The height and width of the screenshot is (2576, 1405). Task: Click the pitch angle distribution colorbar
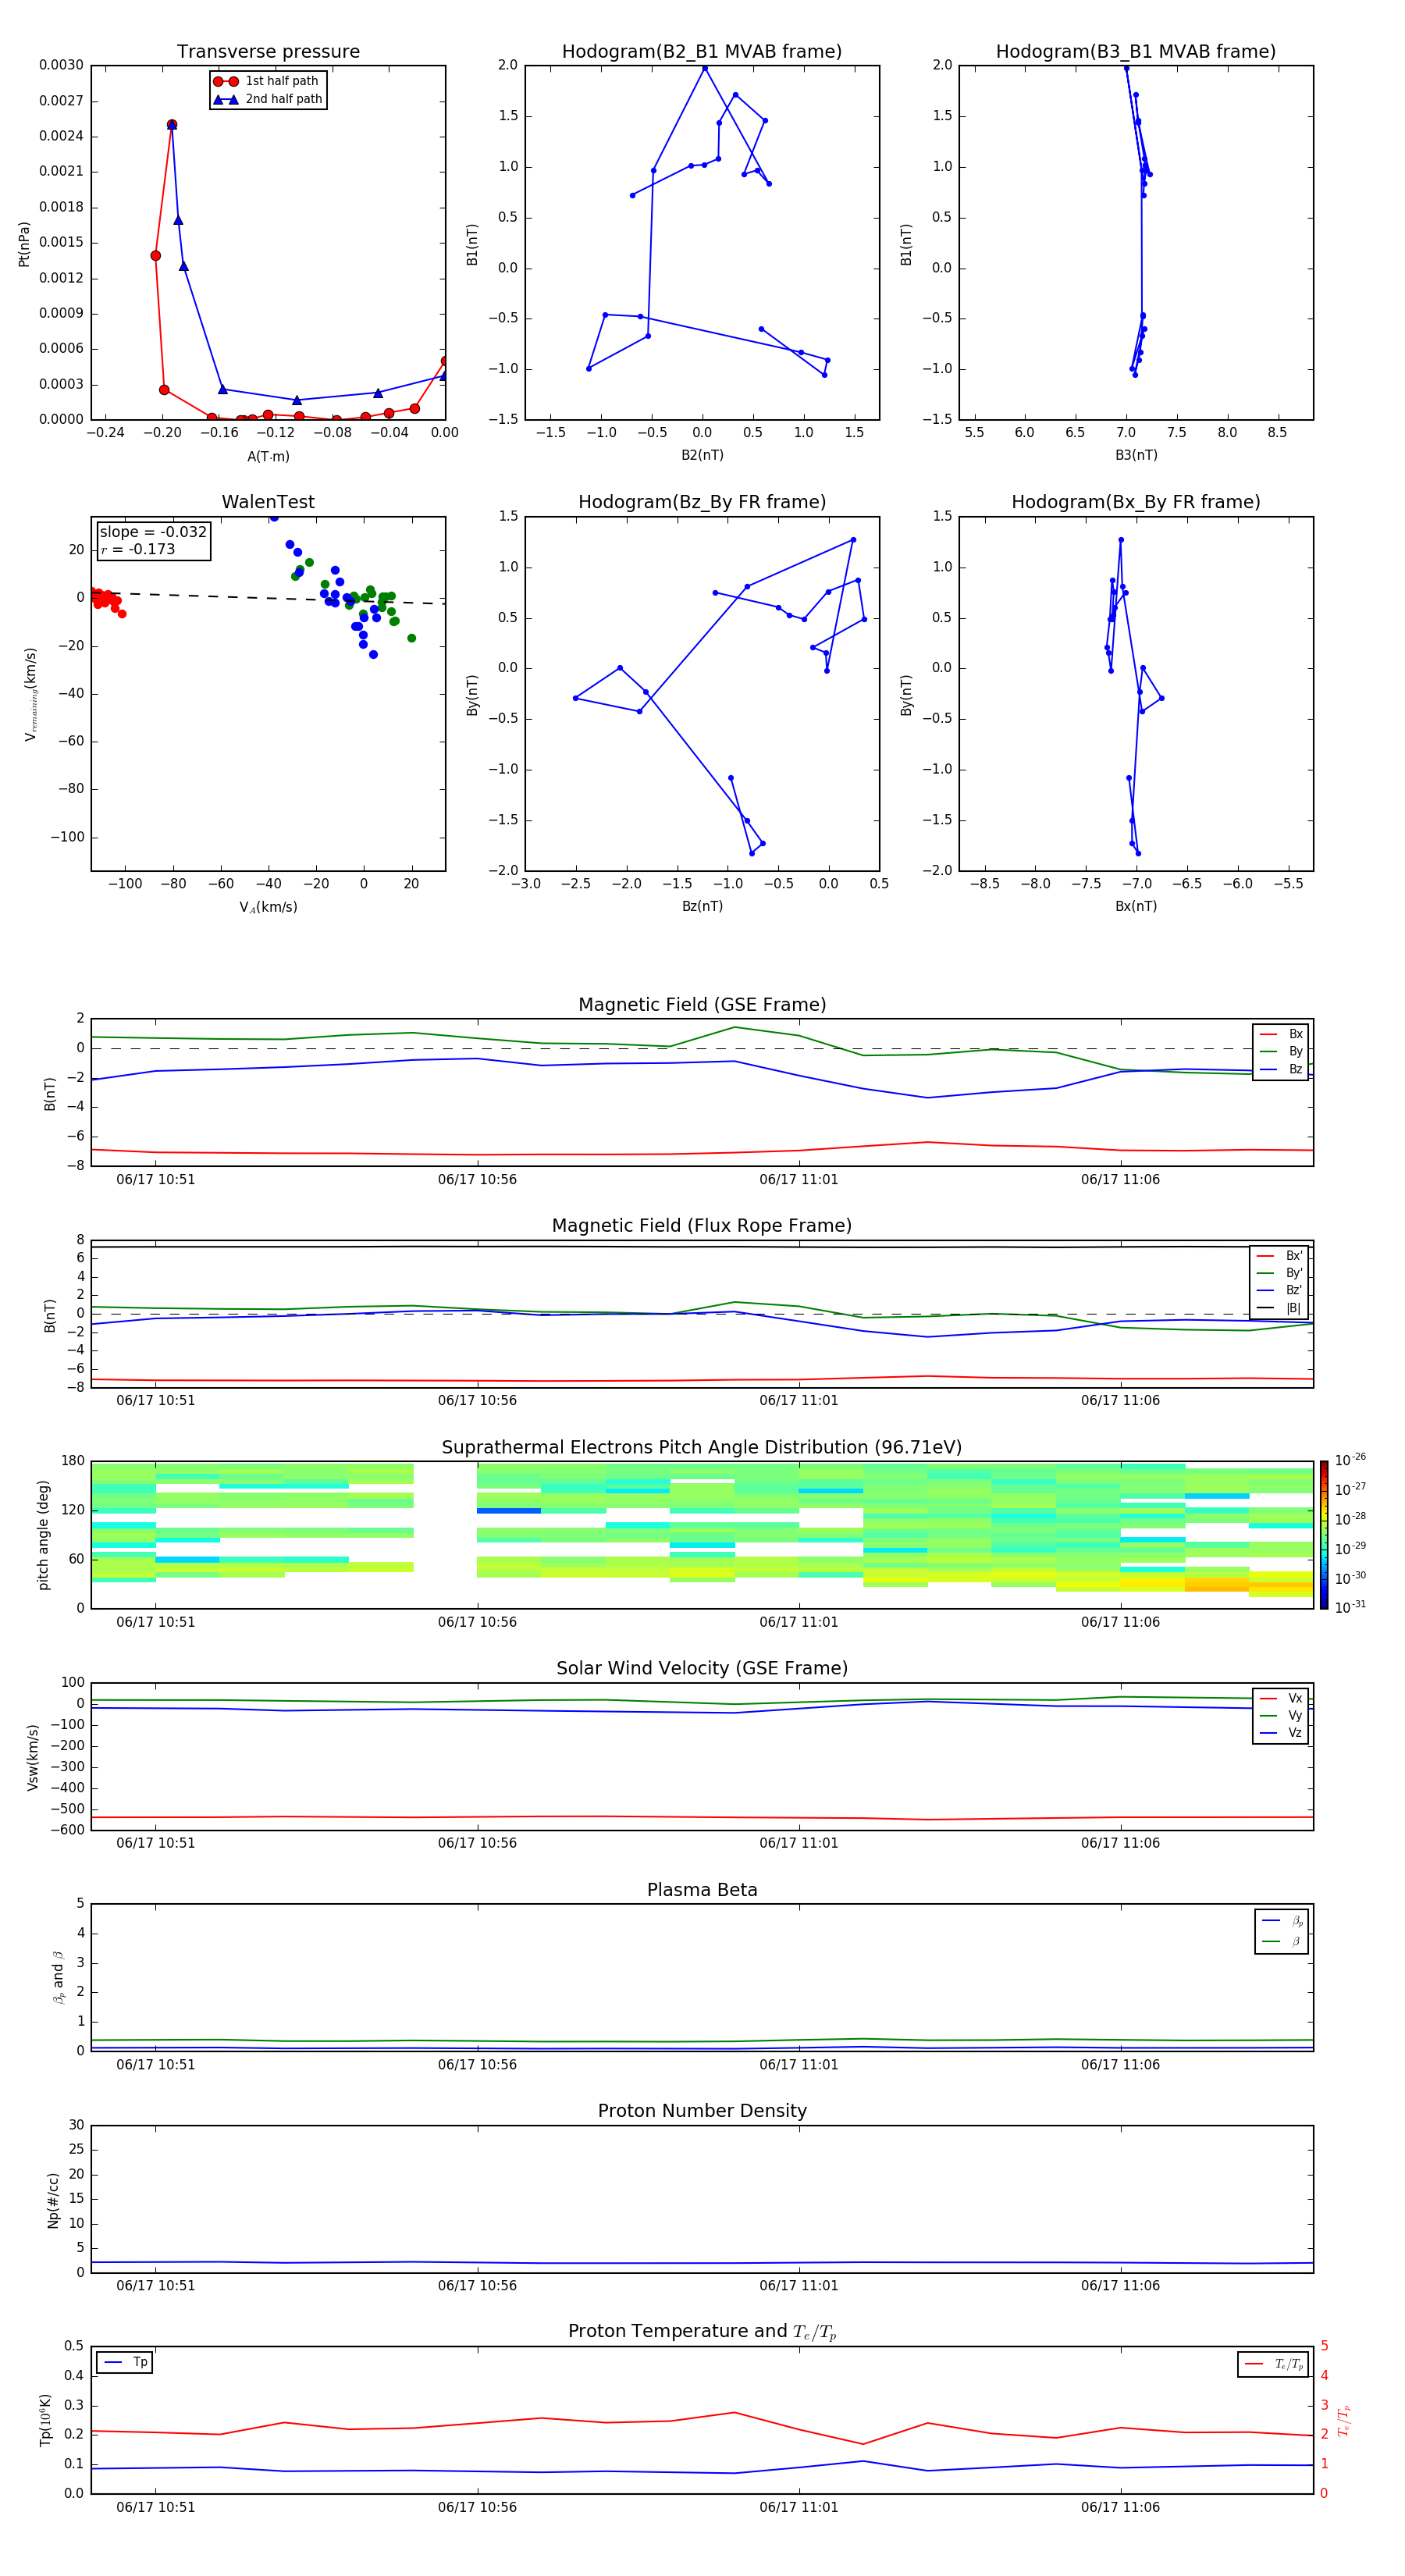pos(1324,1535)
